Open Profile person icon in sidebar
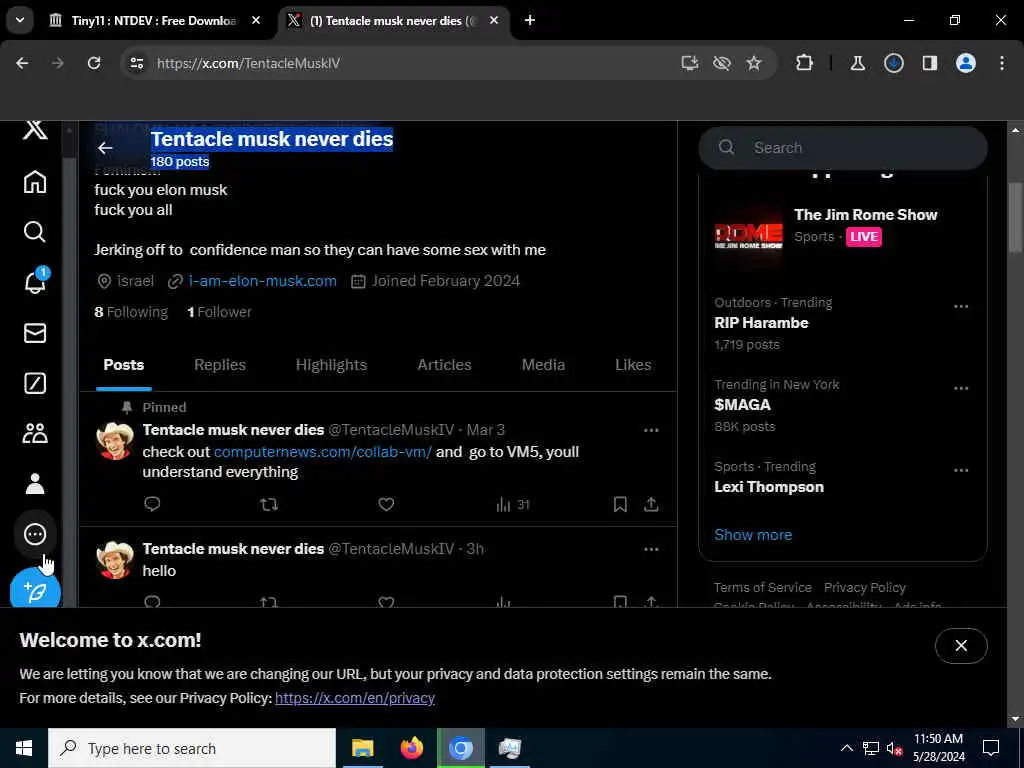The width and height of the screenshot is (1024, 768). [x=35, y=484]
